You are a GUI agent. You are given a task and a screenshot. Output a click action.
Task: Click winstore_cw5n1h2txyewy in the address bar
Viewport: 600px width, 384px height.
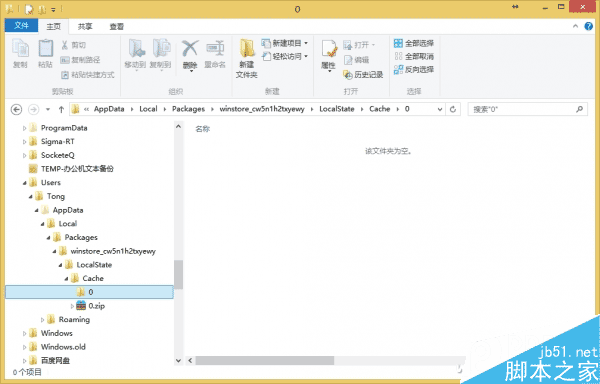pyautogui.click(x=262, y=109)
